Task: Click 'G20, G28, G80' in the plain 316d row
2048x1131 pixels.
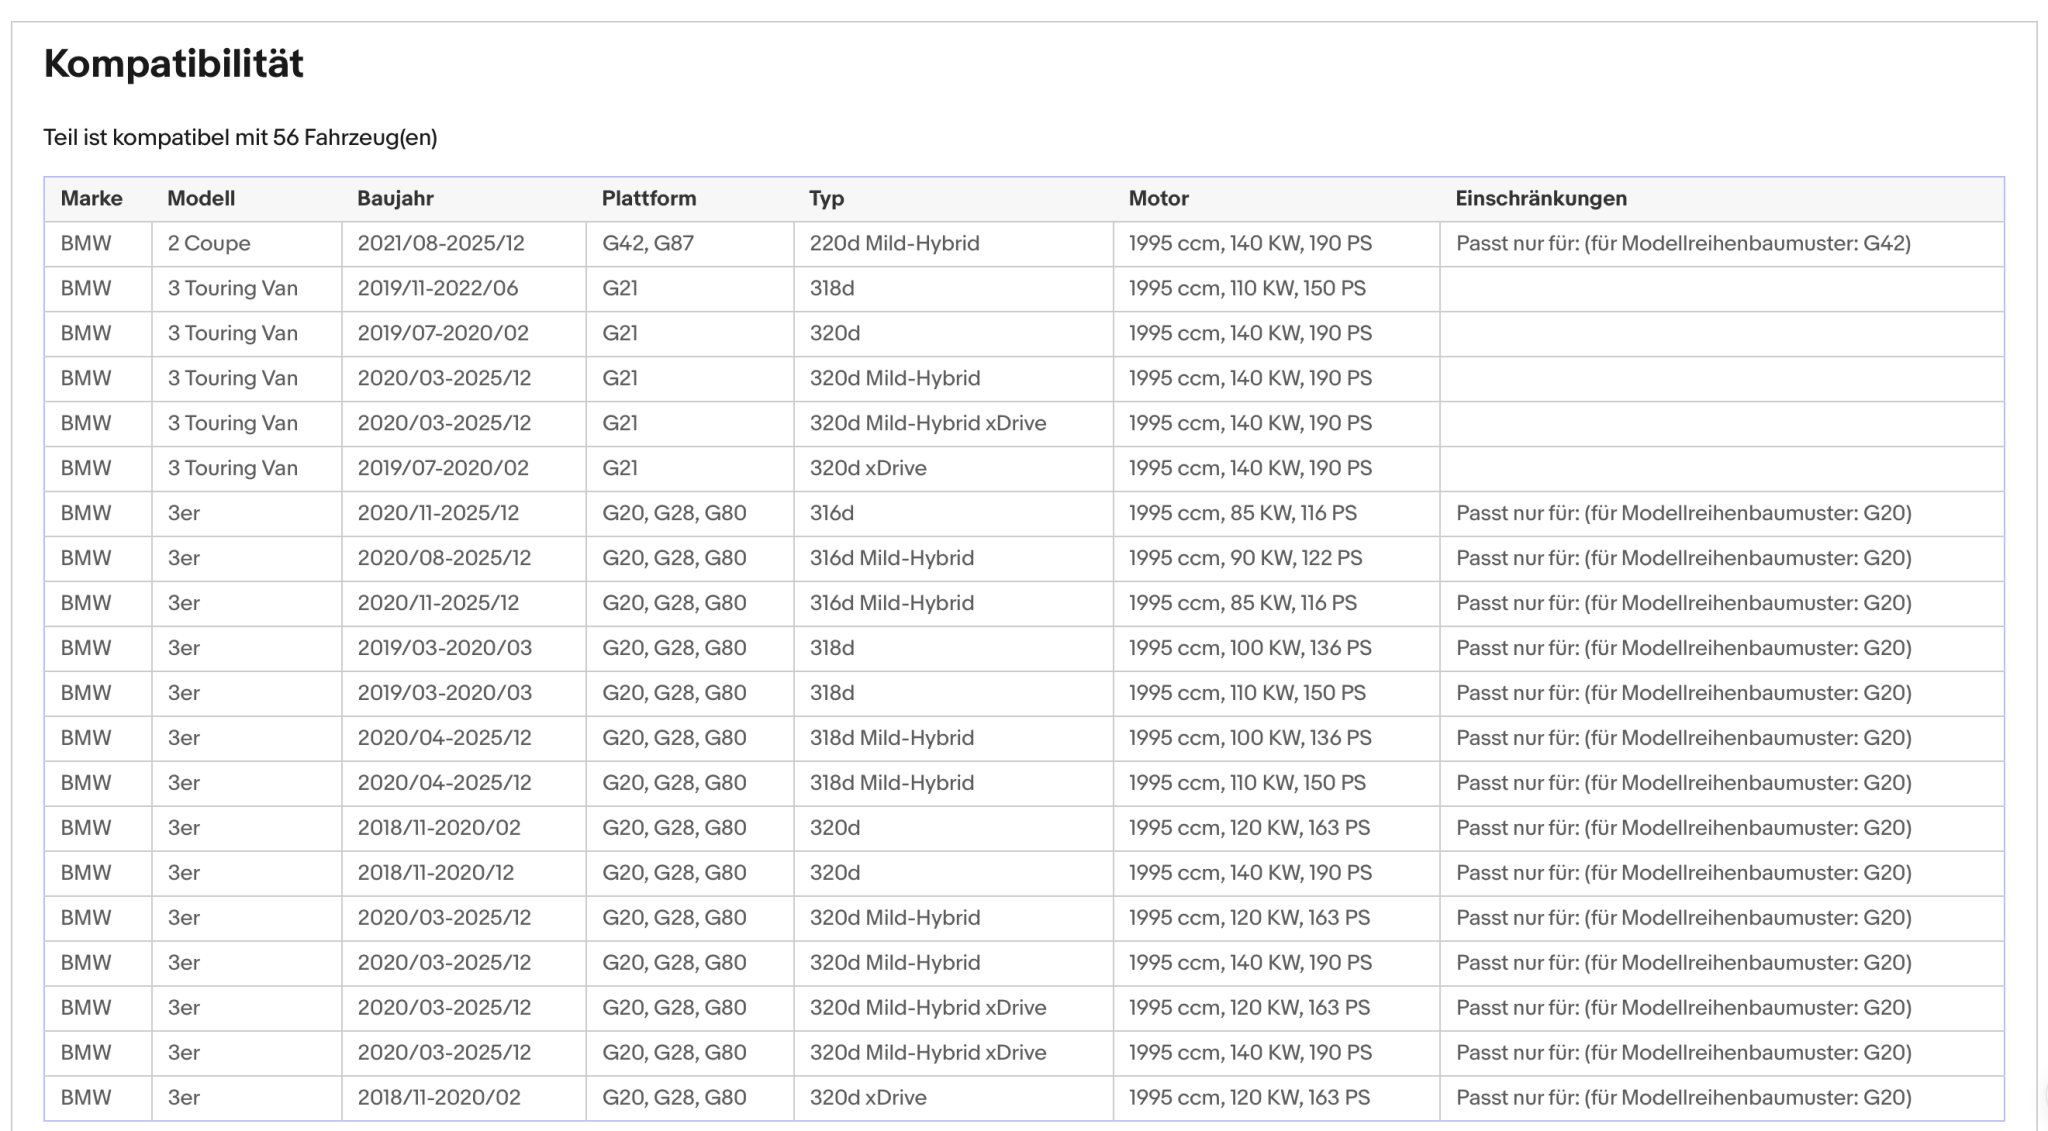Action: (674, 513)
